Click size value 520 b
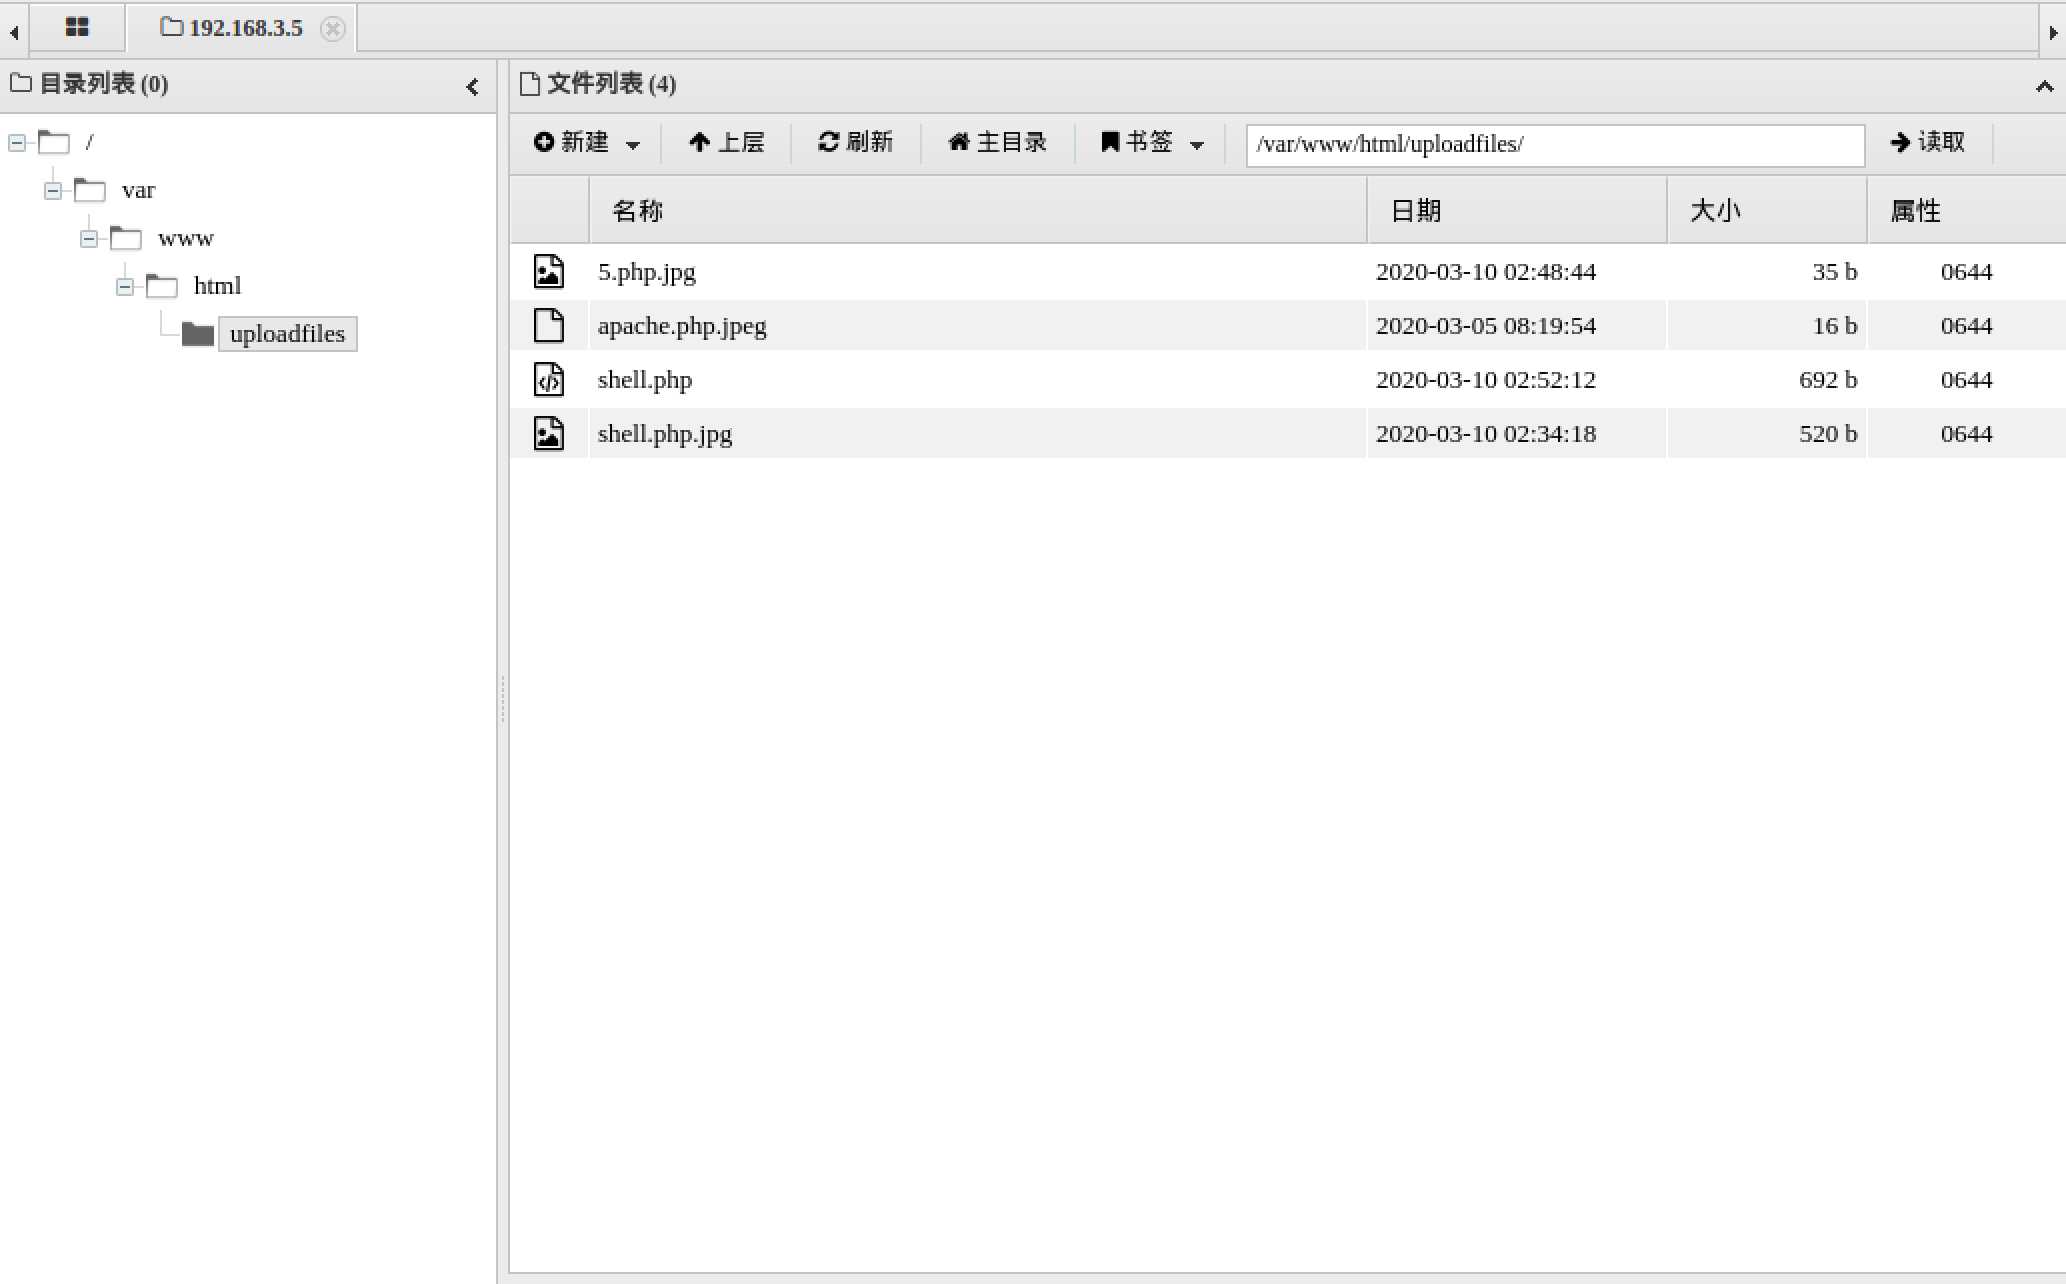2066x1284 pixels. 1827,434
